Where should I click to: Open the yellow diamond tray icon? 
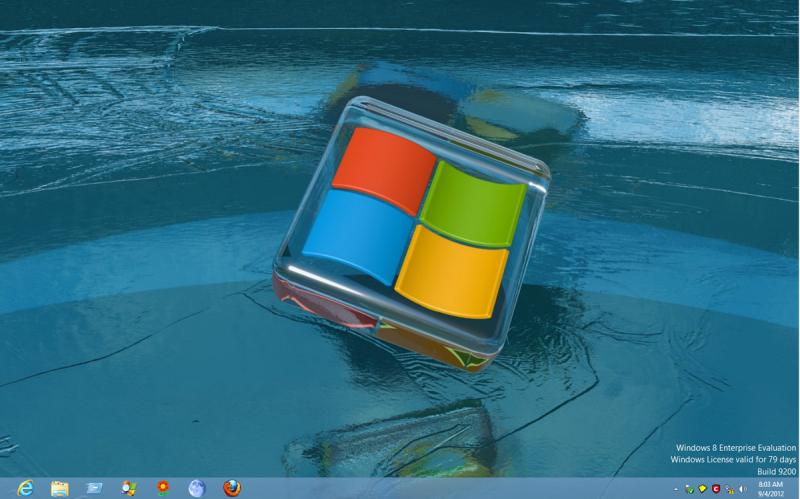[703, 489]
